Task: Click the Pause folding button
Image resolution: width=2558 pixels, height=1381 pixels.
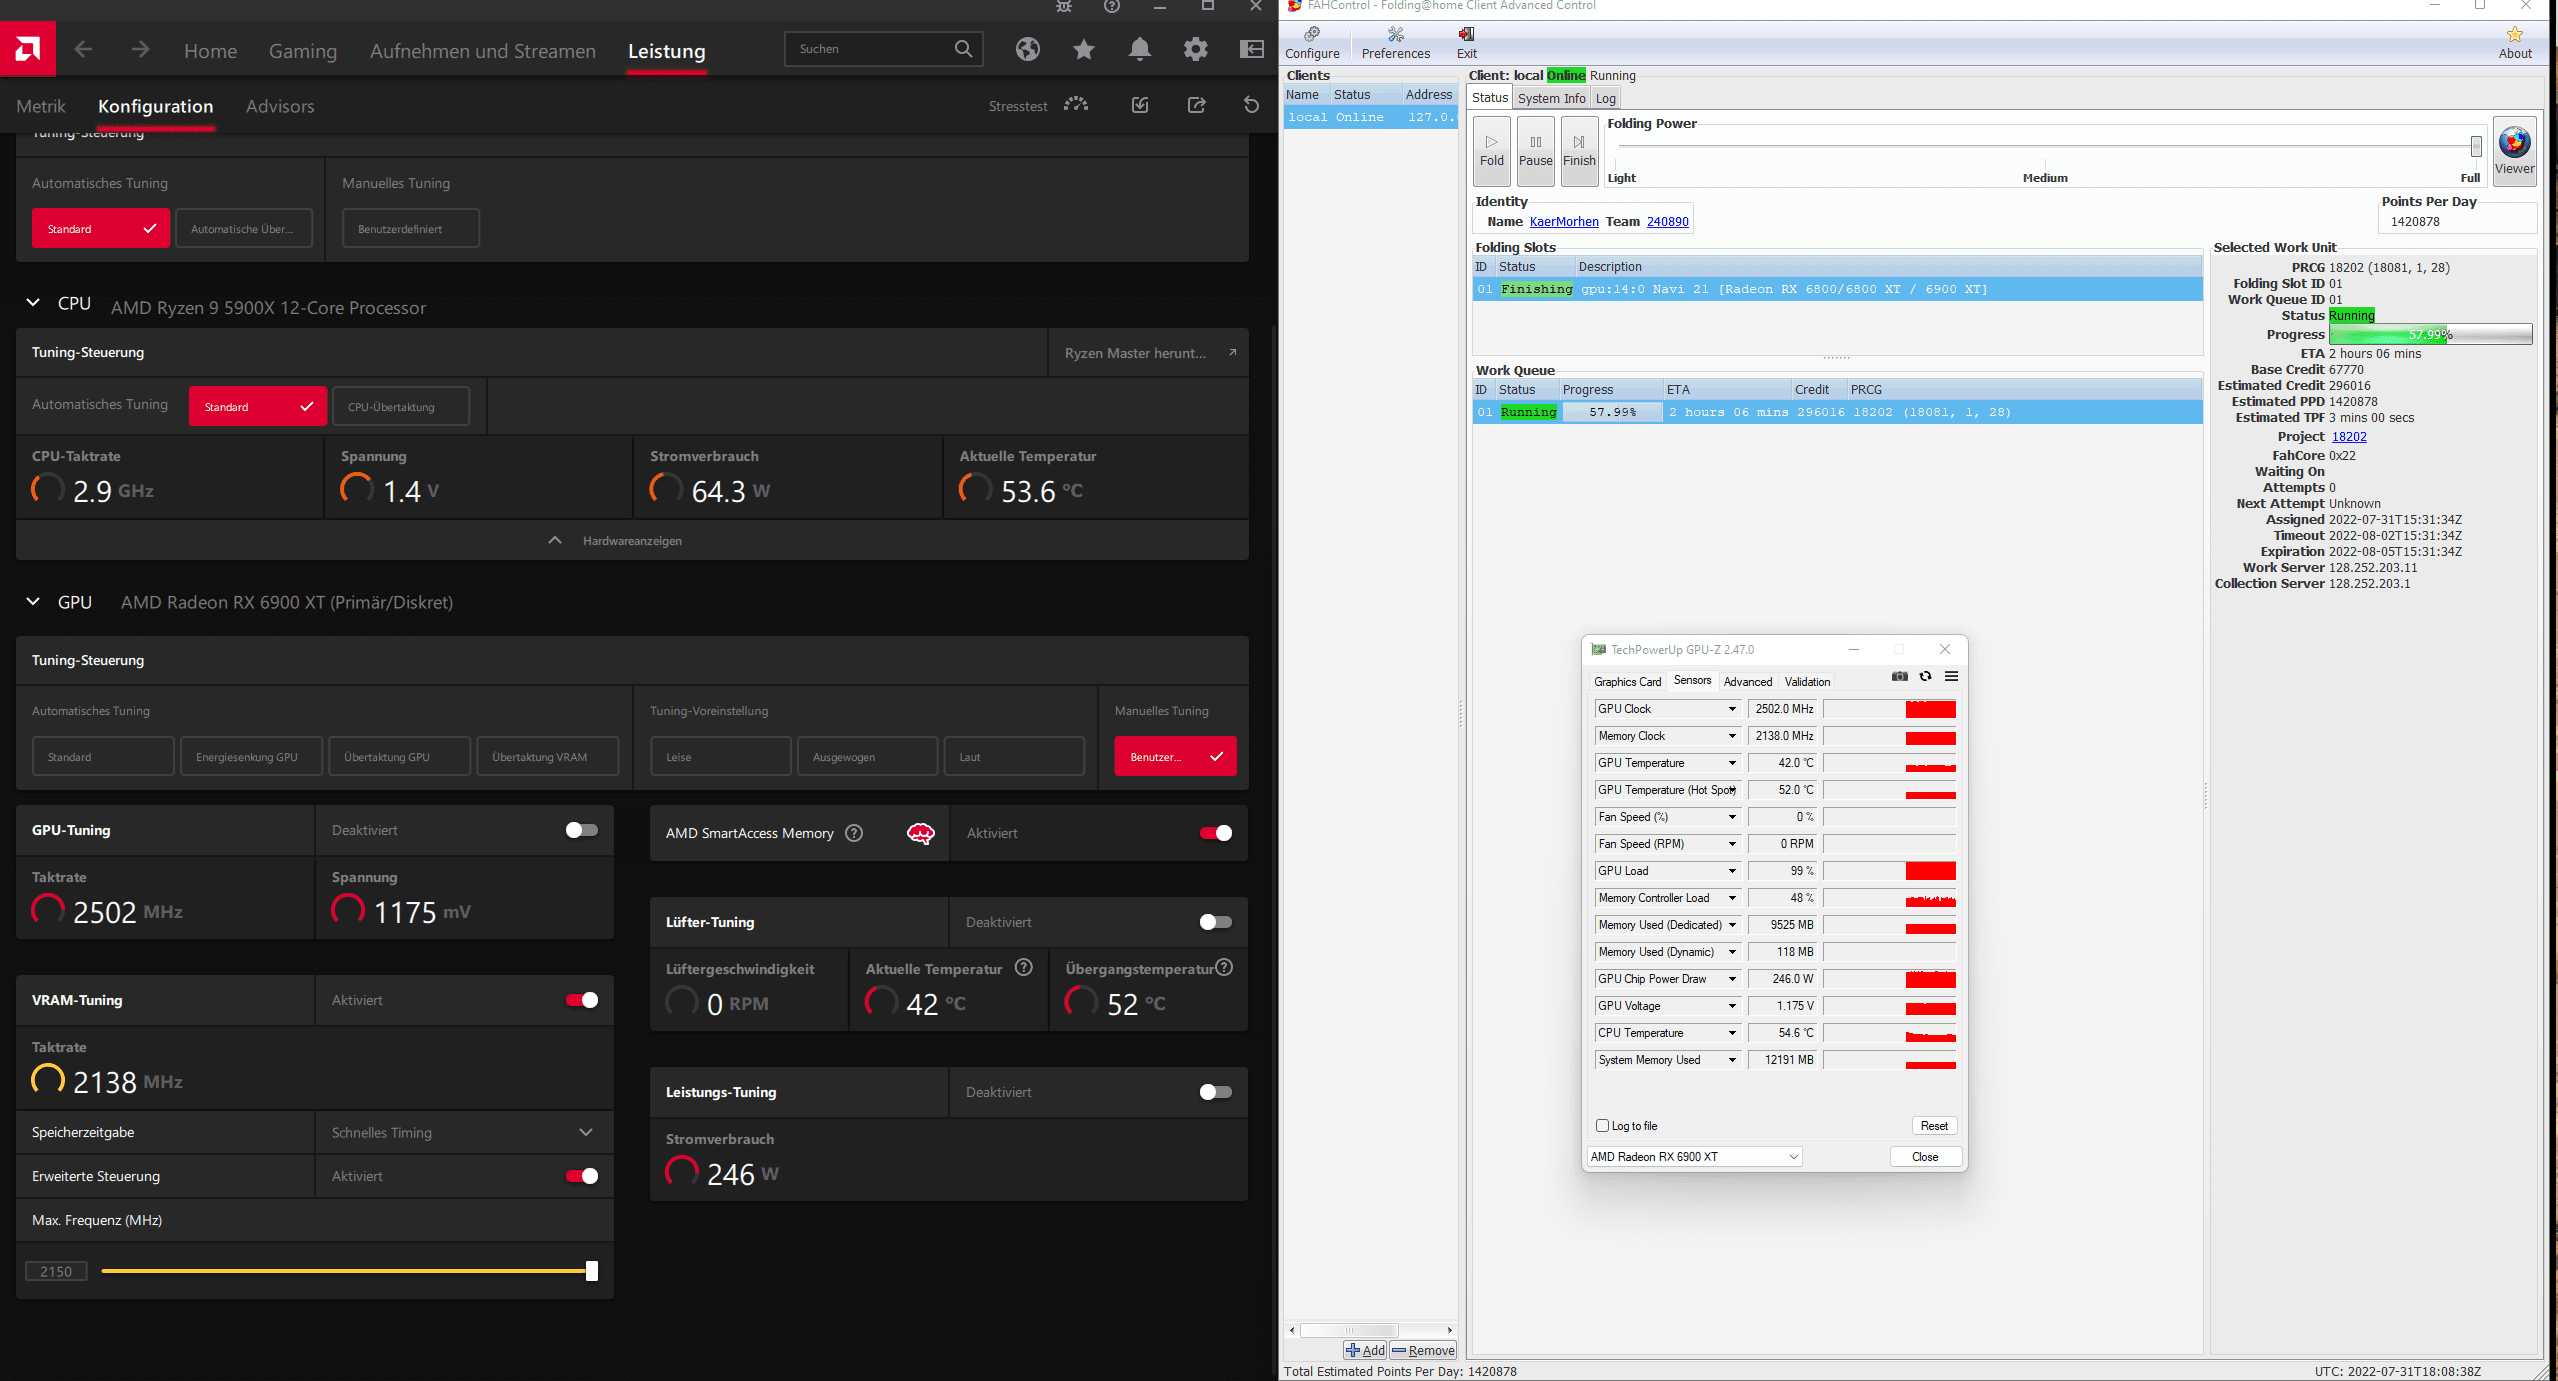Action: (x=1535, y=150)
